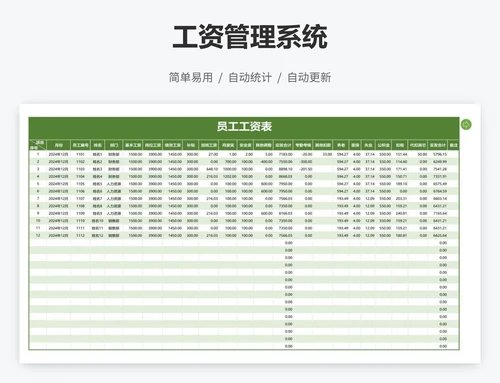
Task: Click employee number cell 1107
Action: 80,198
